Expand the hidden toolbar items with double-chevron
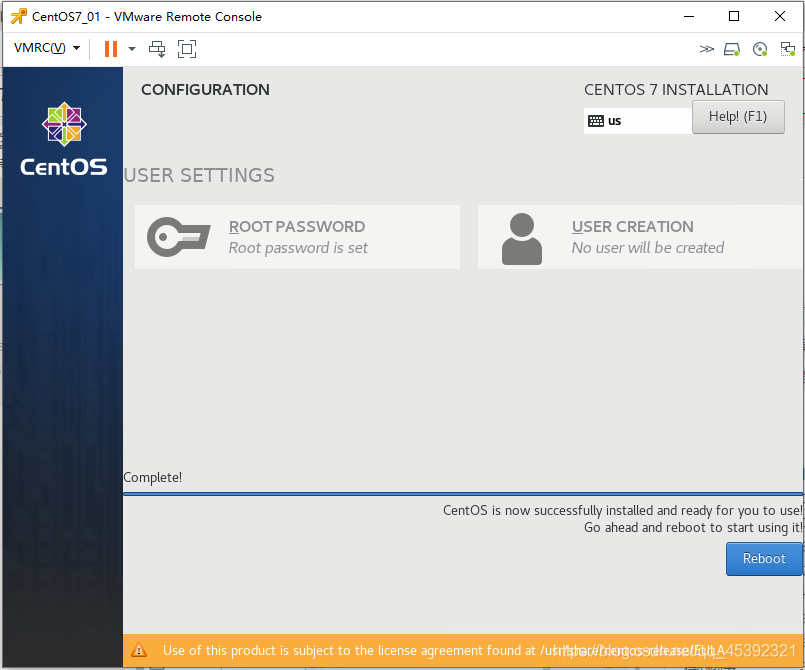 [707, 48]
